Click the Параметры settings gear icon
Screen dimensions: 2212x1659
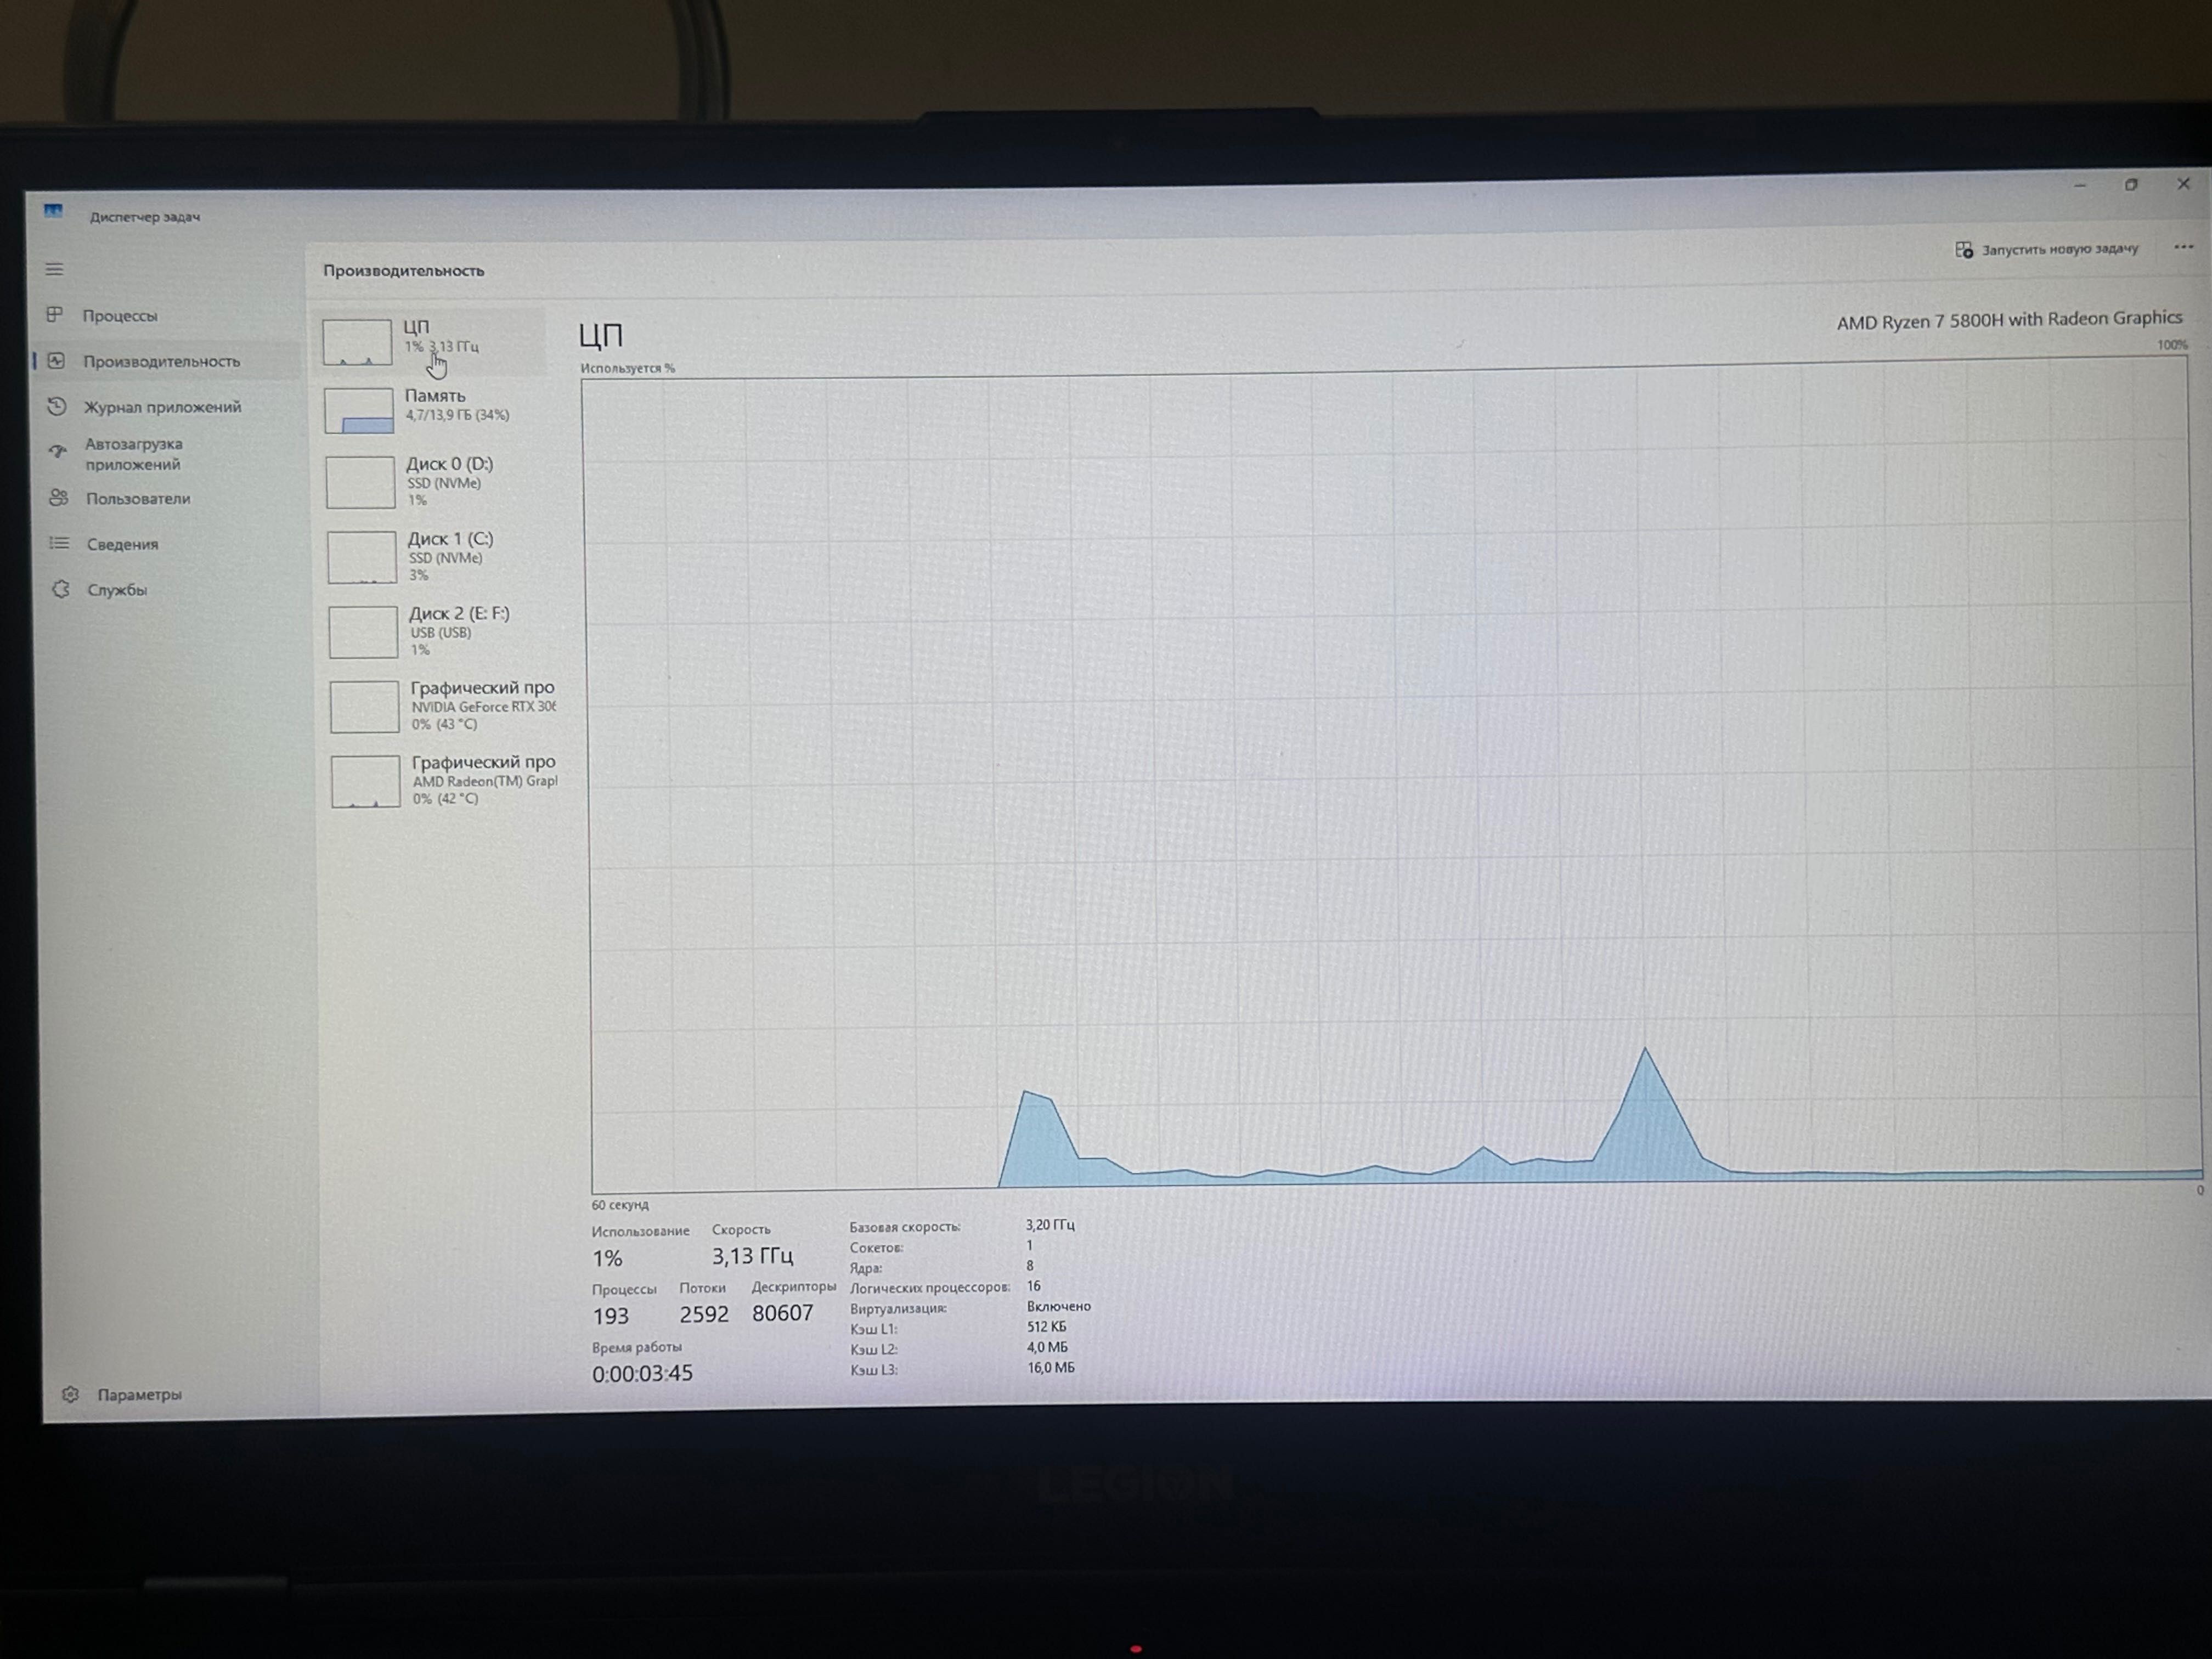[70, 1394]
